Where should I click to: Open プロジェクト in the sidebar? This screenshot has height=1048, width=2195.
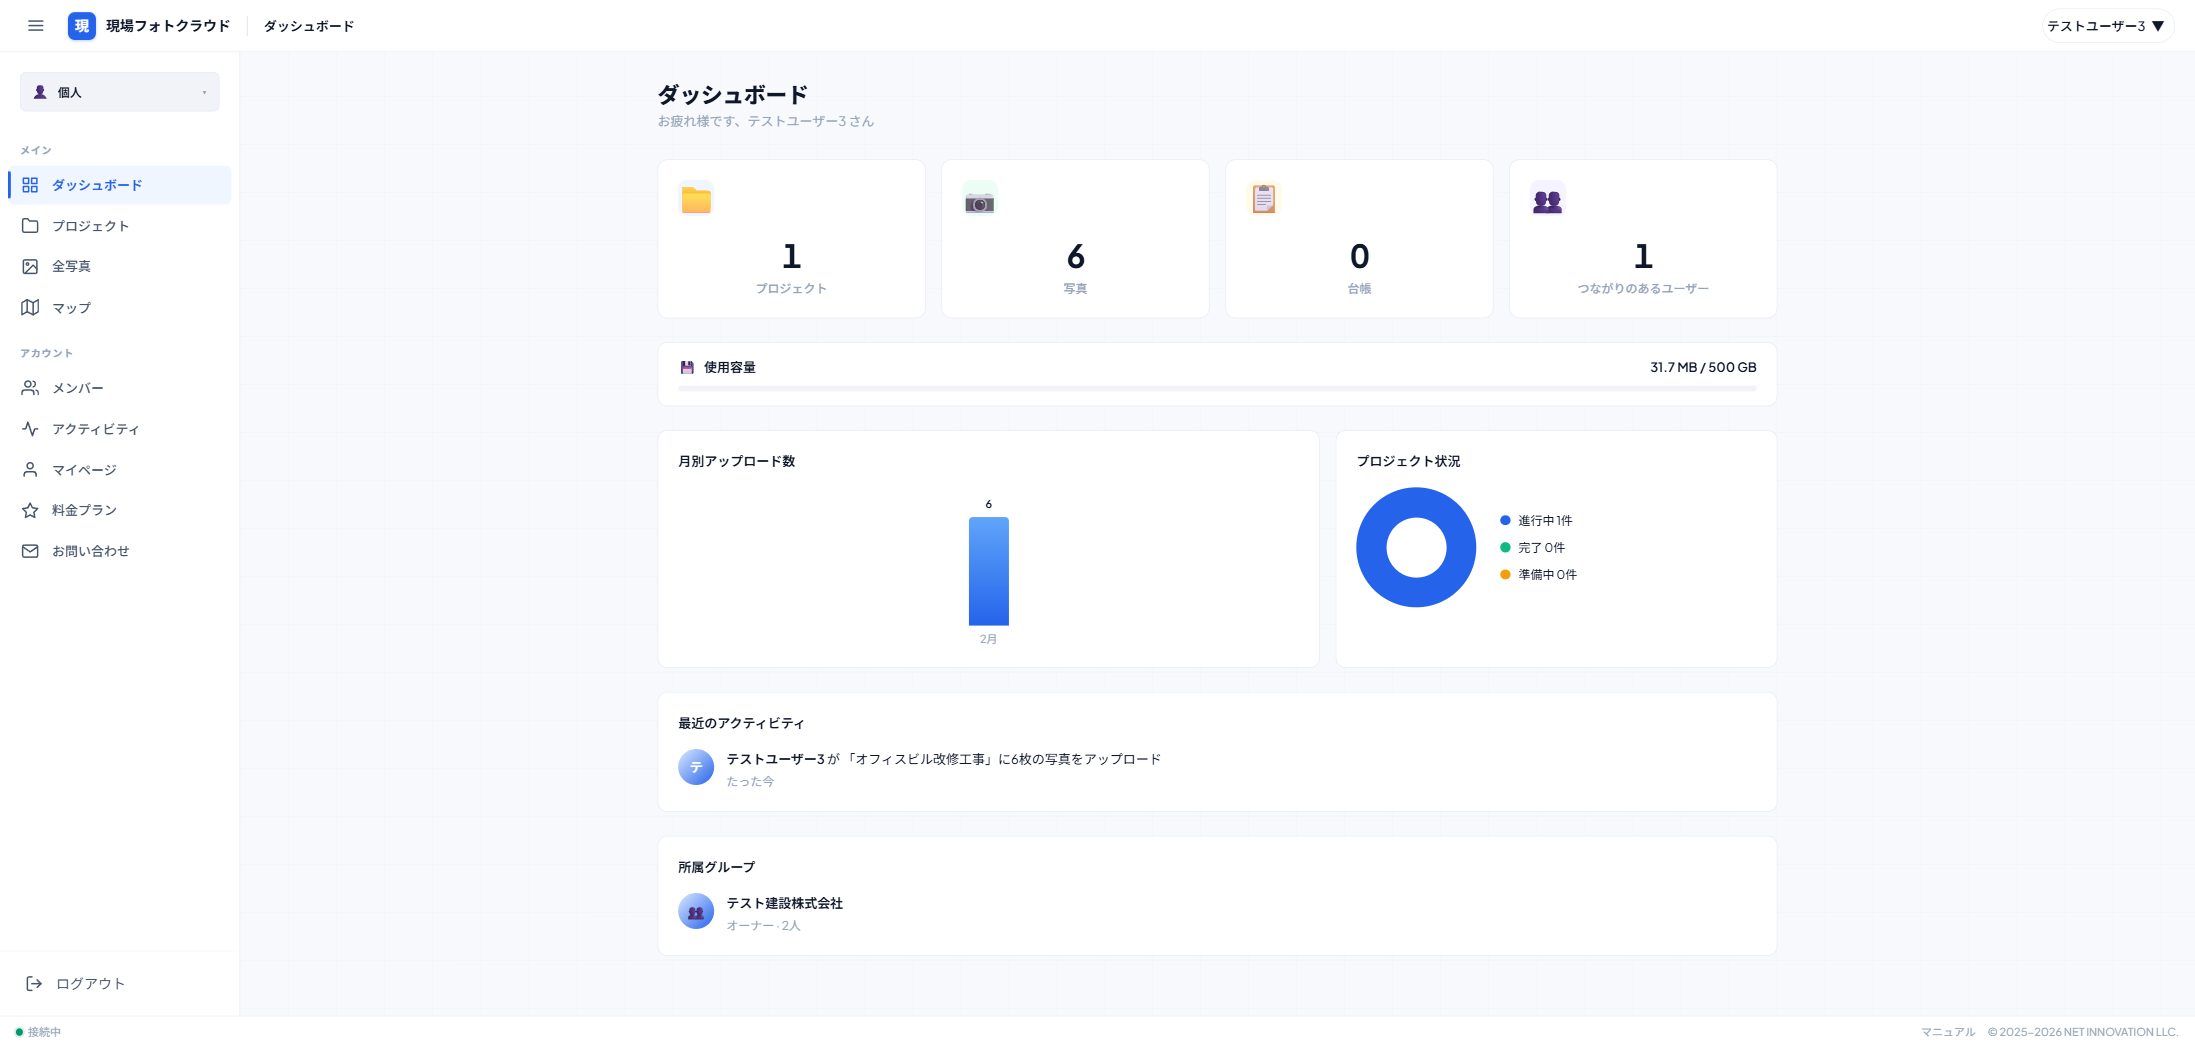(x=90, y=226)
